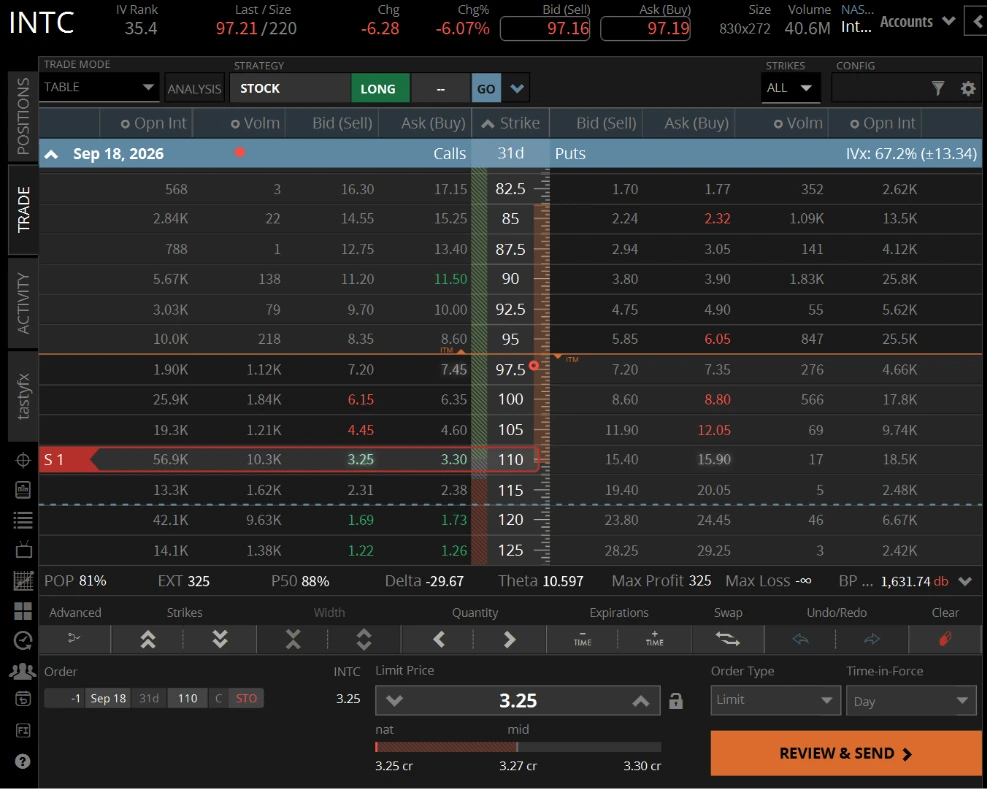Click the minus TIME expiration button

pos(582,639)
